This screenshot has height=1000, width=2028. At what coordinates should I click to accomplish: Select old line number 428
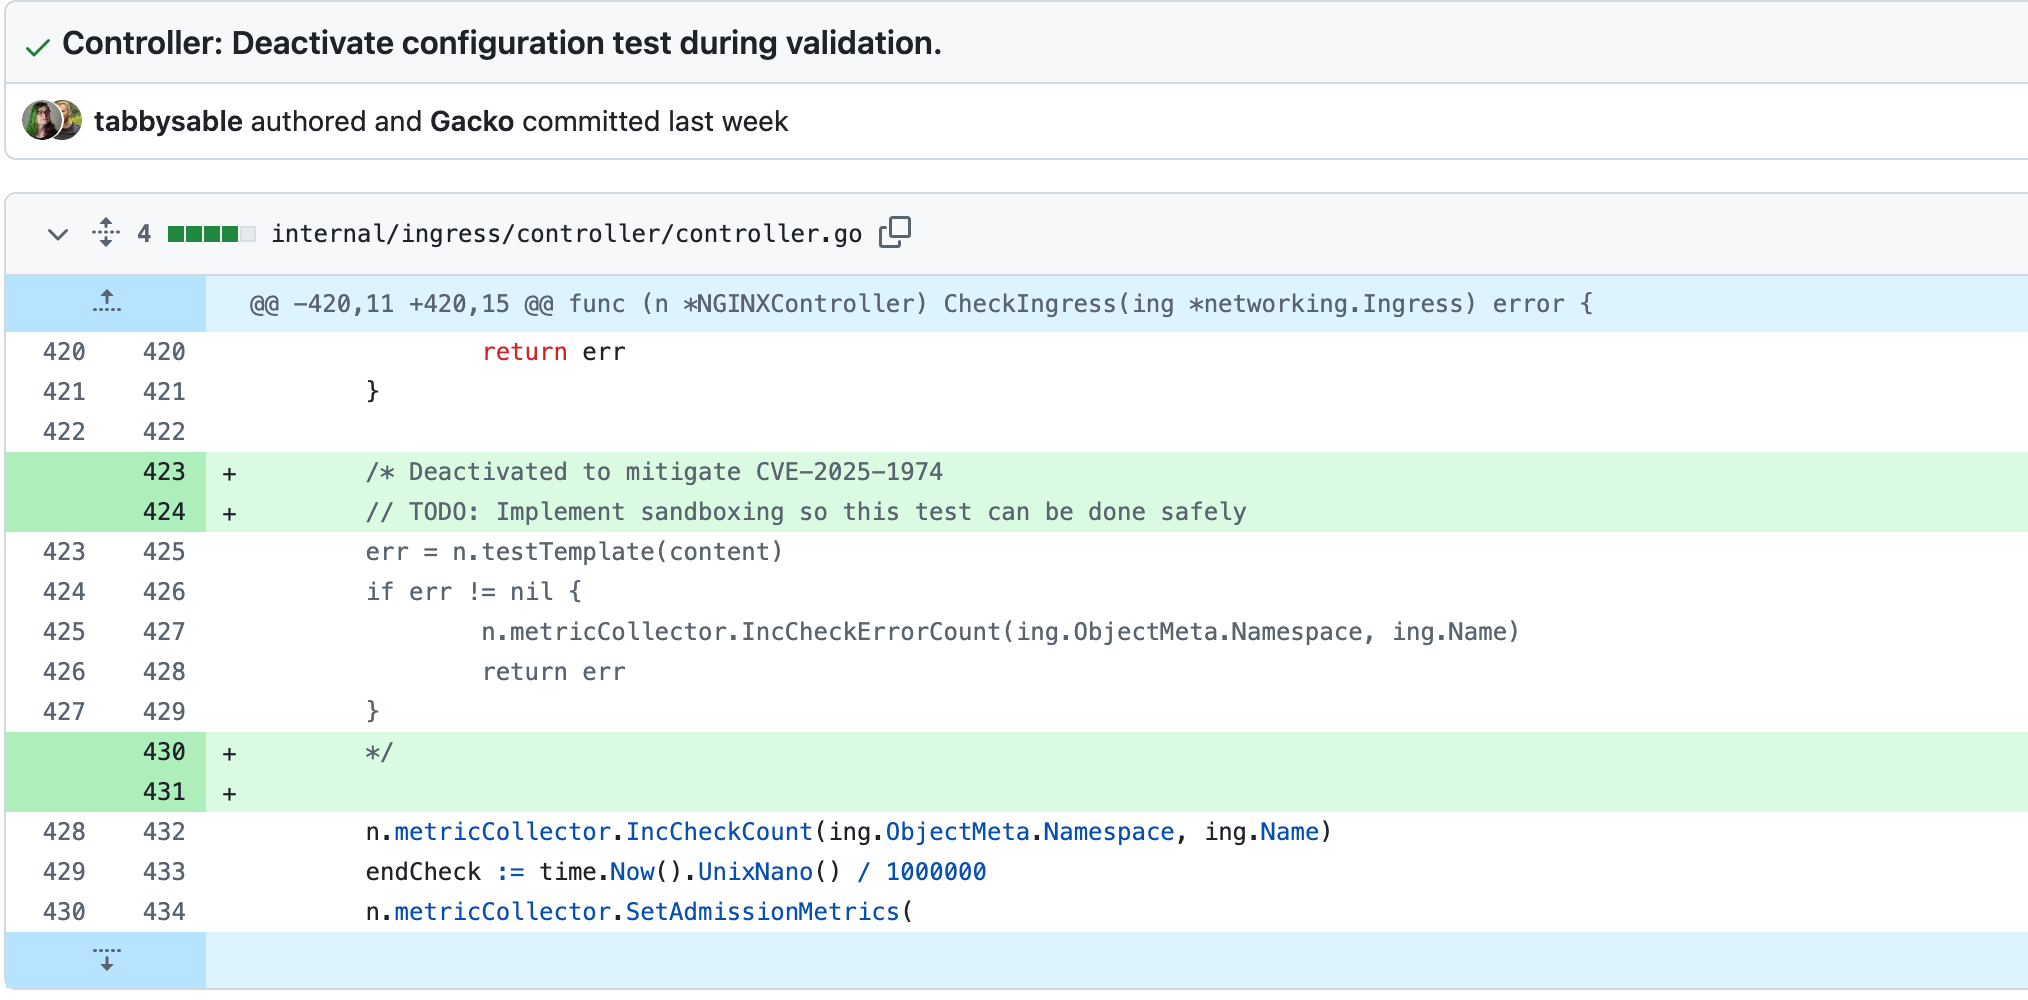(x=64, y=832)
